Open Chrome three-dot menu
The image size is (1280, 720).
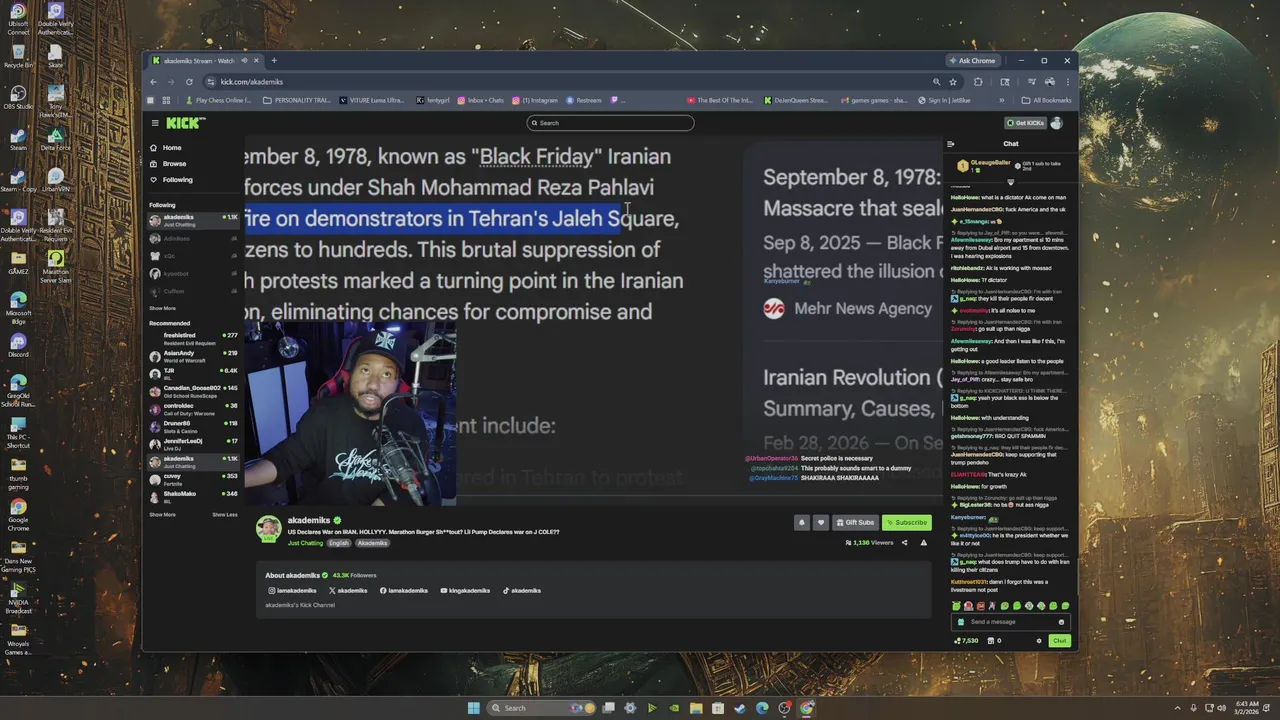[1067, 82]
